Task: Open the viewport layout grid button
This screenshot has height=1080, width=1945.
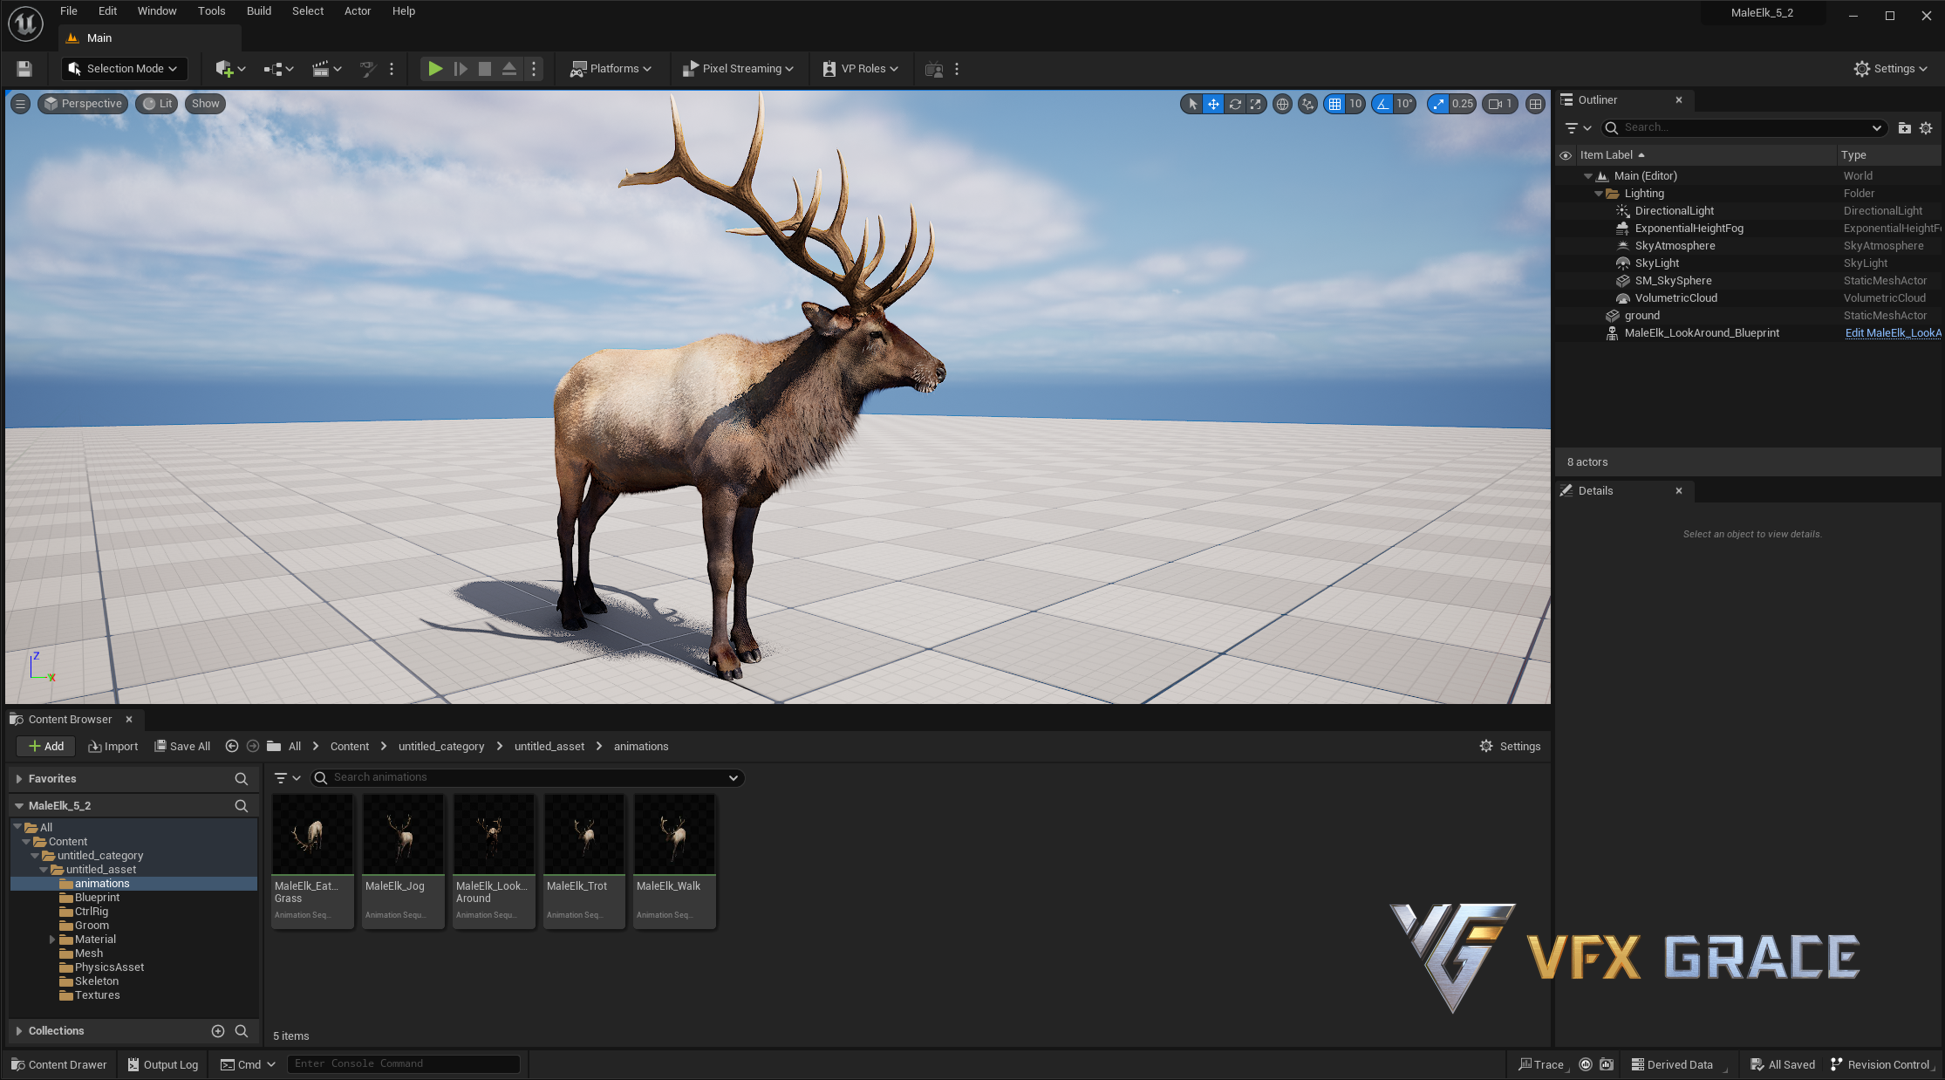Action: coord(1535,104)
